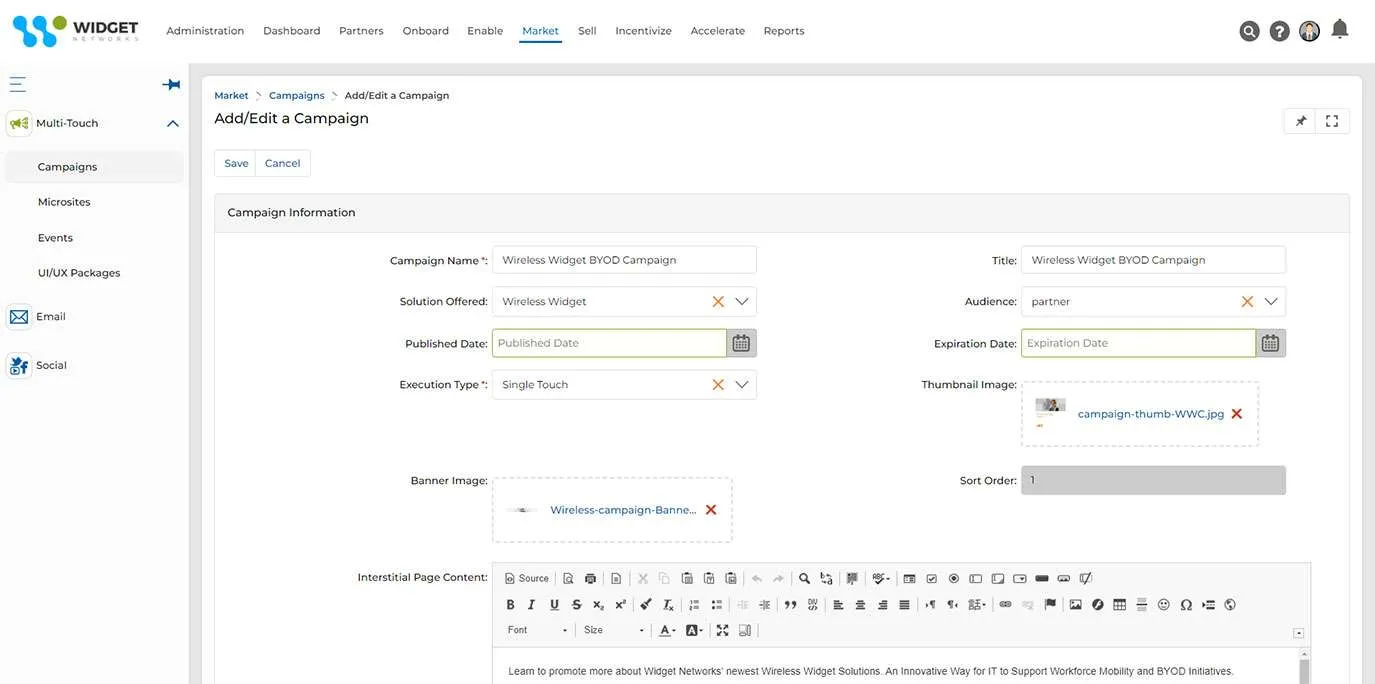Screen dimensions: 1375x684
Task: Open the Expiration Date calendar picker
Action: pos(1270,343)
